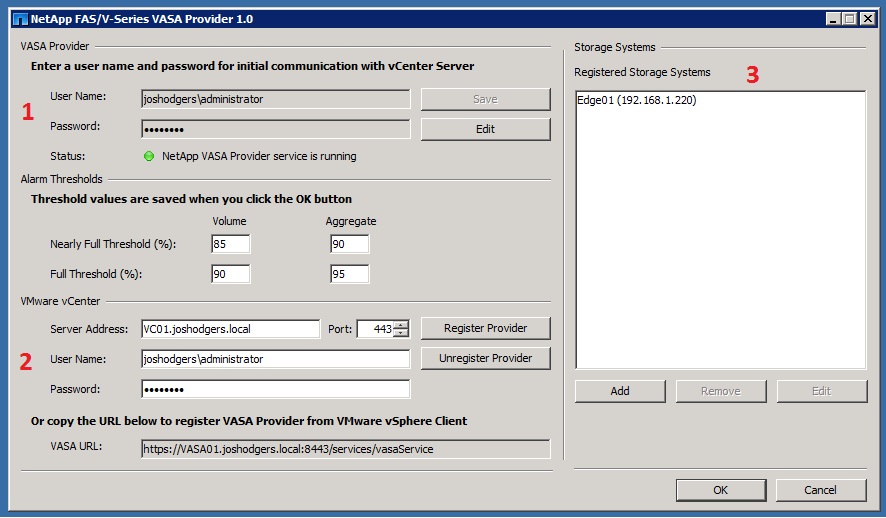Click the VMware vCenter User Name field

[275, 359]
